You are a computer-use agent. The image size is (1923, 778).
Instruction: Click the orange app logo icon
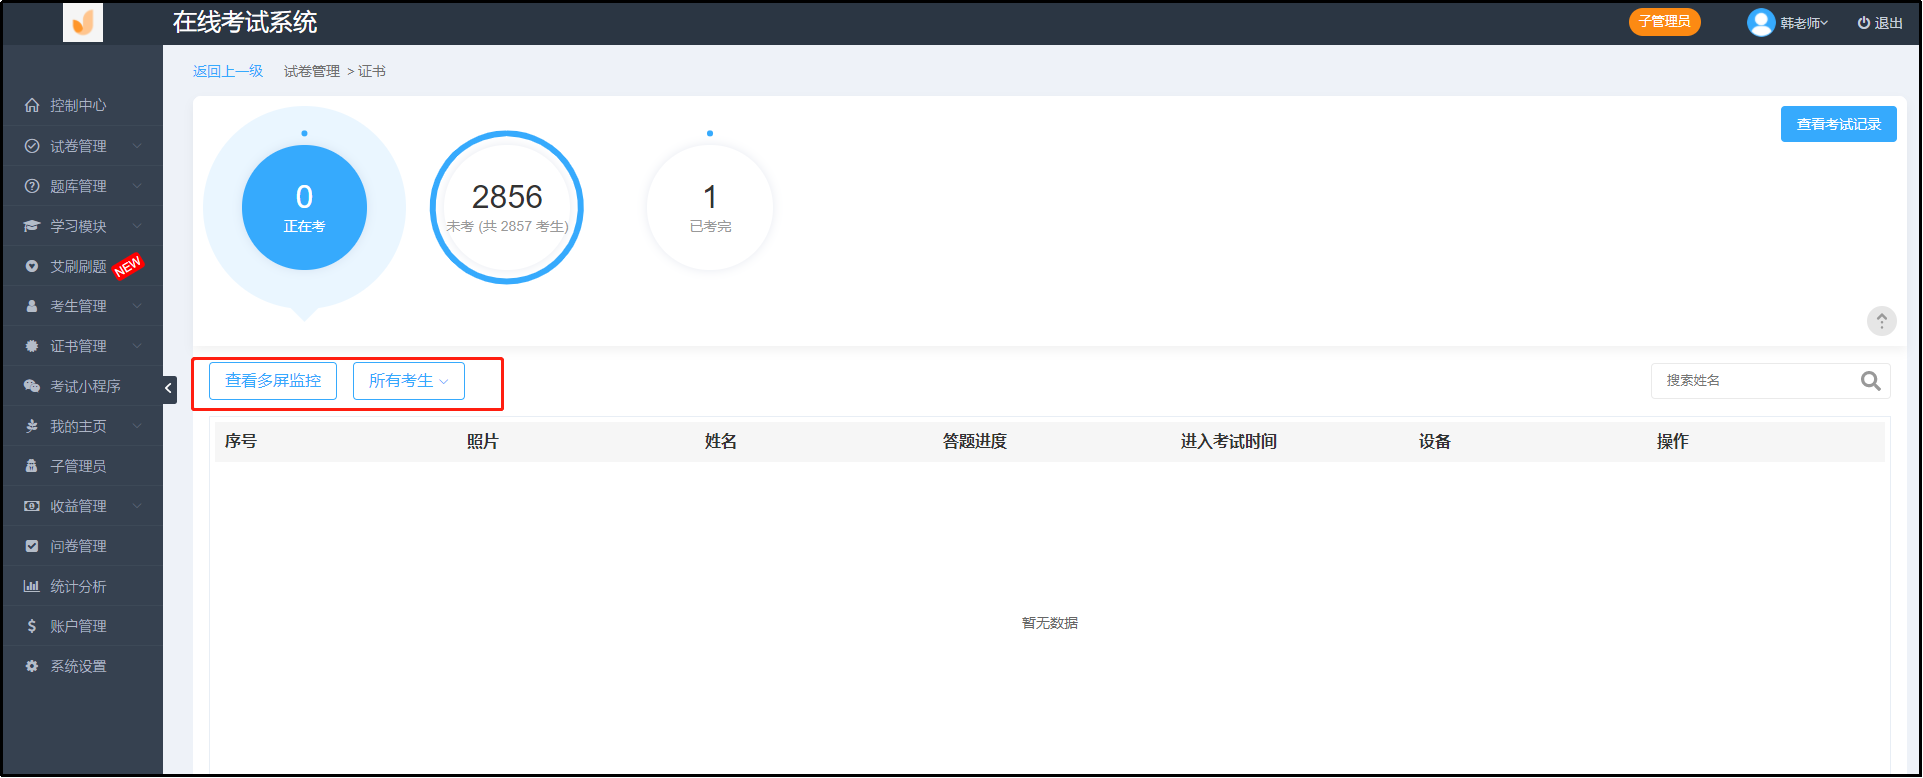tap(83, 22)
